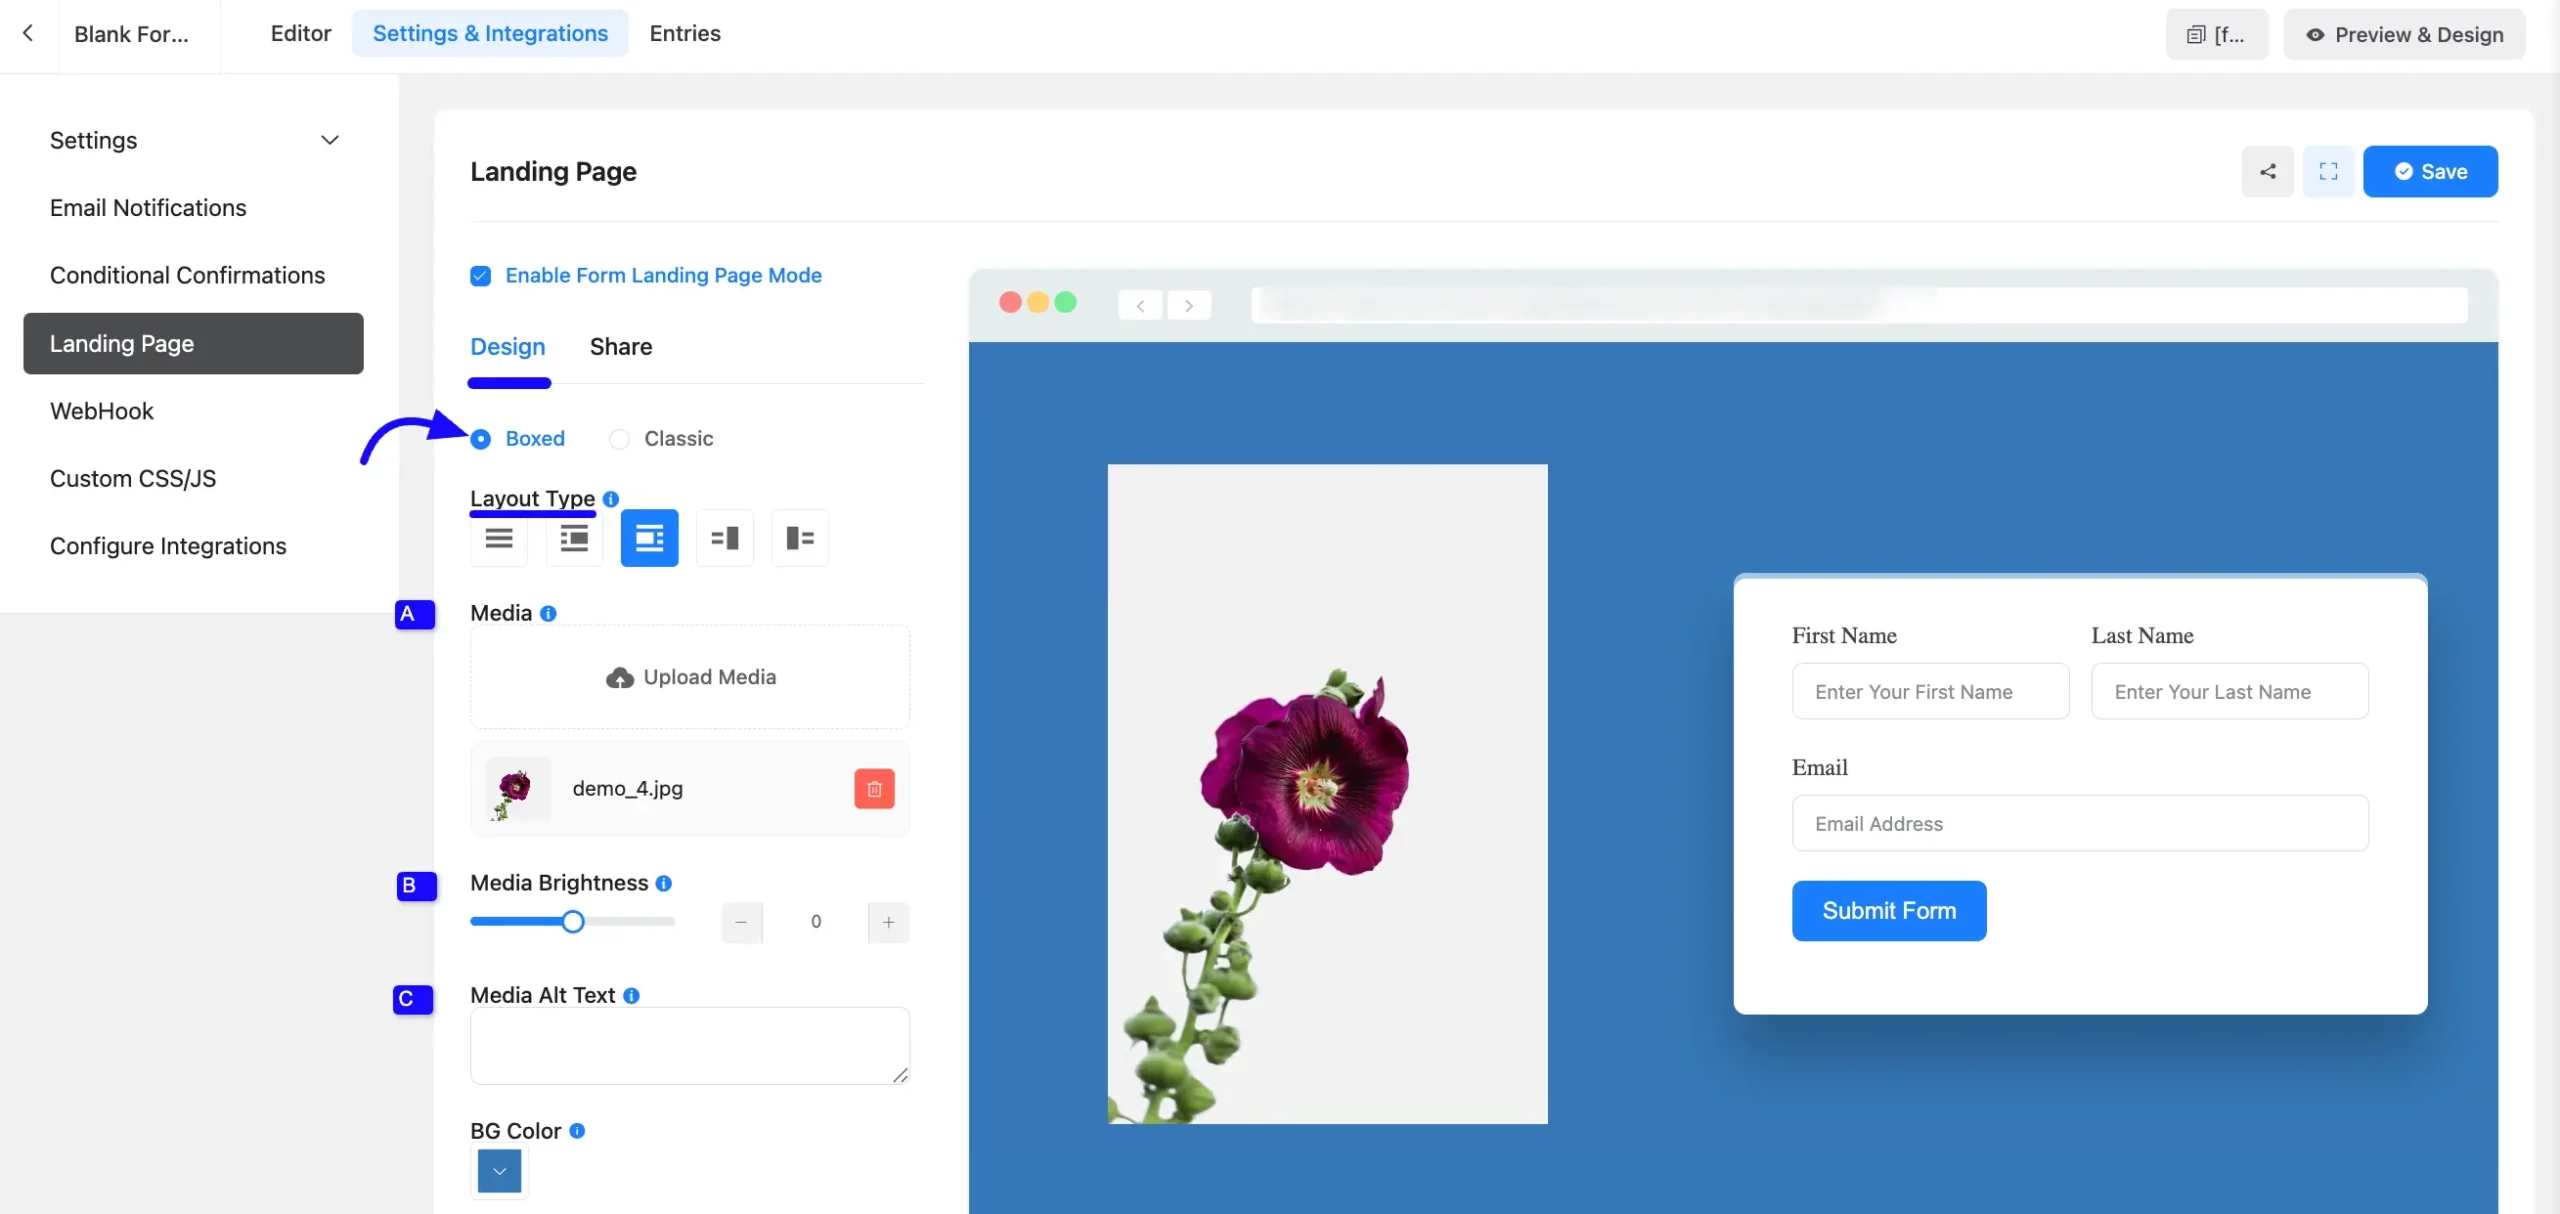Select the second layout type icon
The image size is (2560, 1214).
pyautogui.click(x=574, y=538)
